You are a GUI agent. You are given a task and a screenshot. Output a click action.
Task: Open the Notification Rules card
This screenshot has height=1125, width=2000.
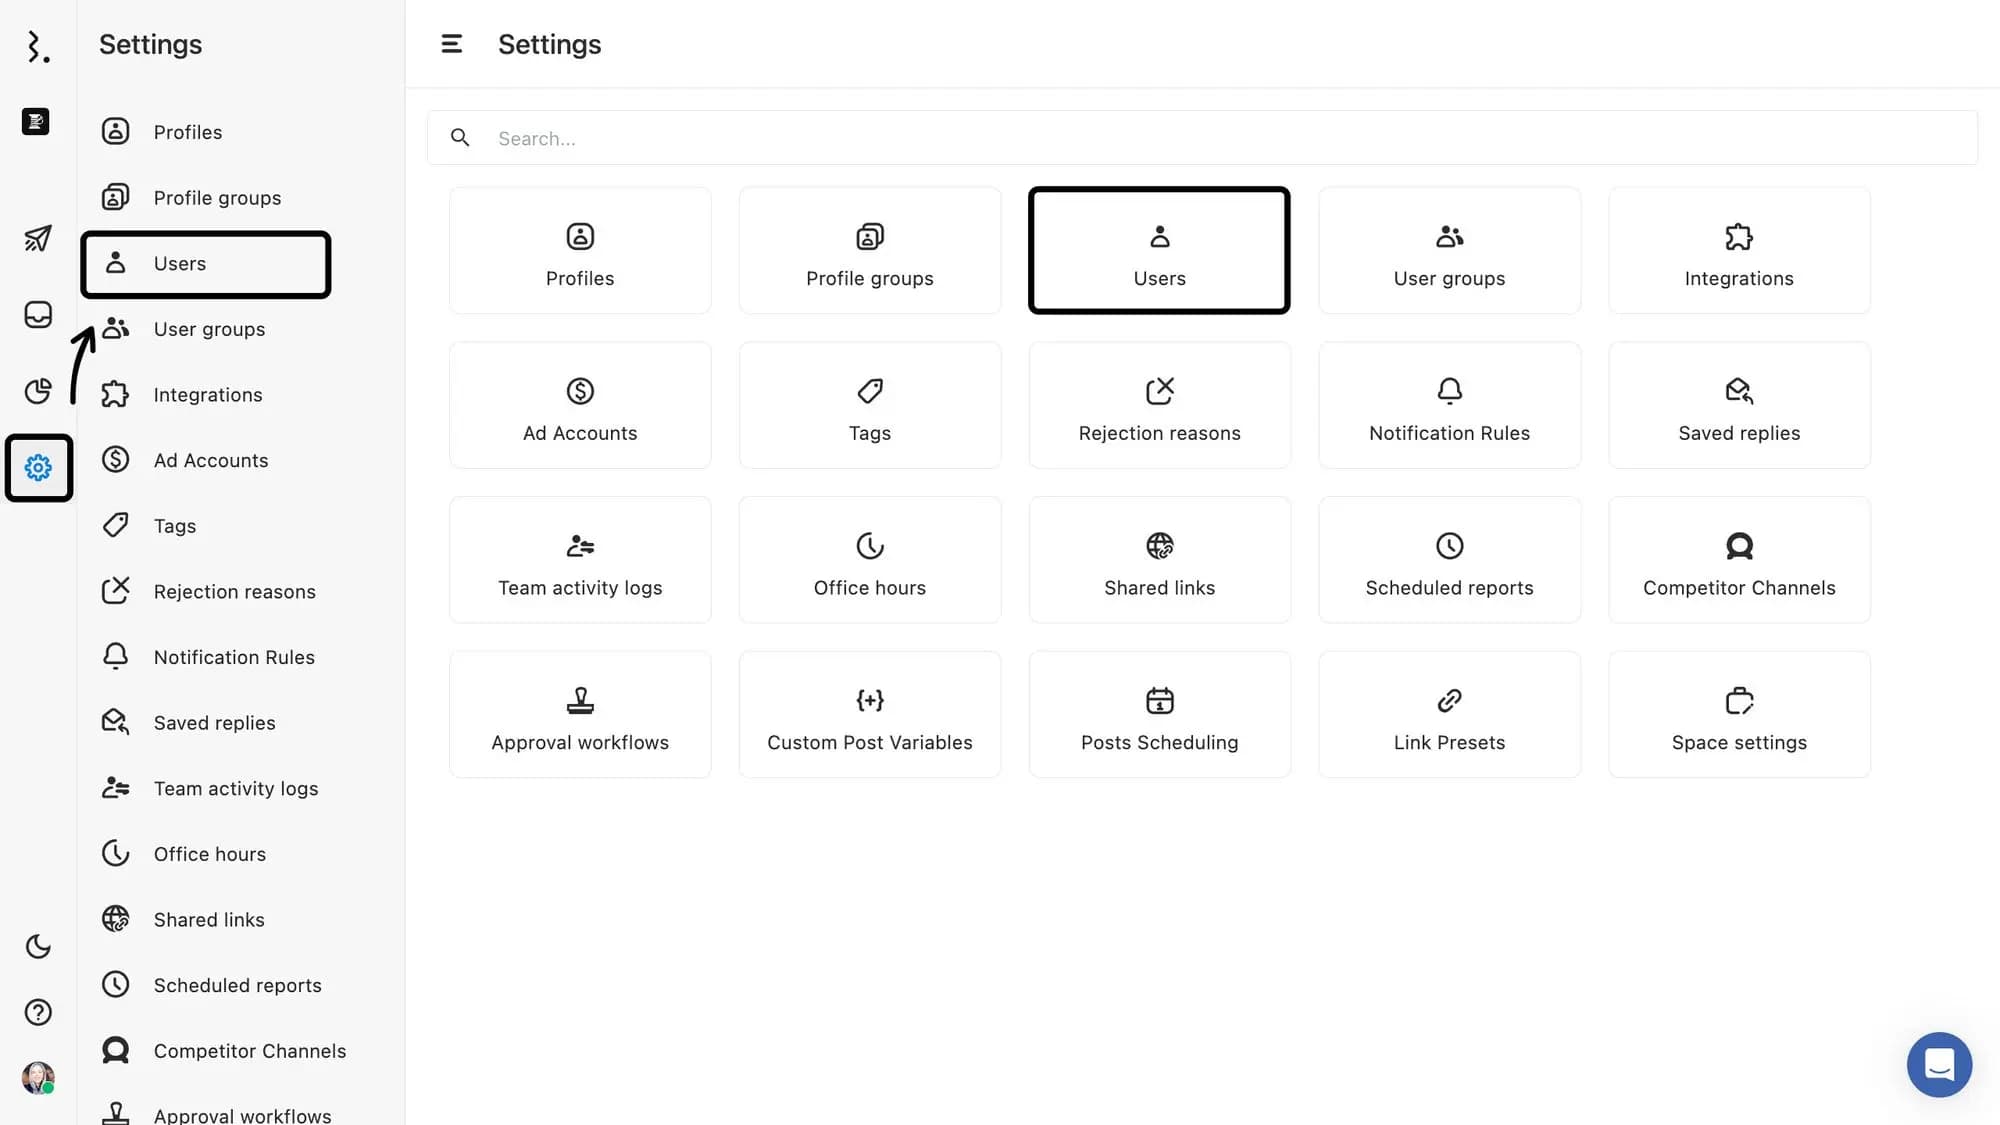pos(1449,405)
